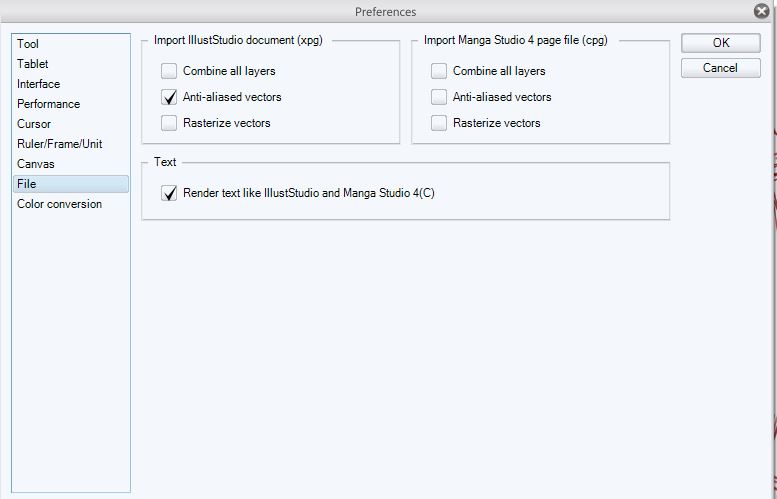Enable Rasterize vectors for IllustStudio import

(169, 123)
